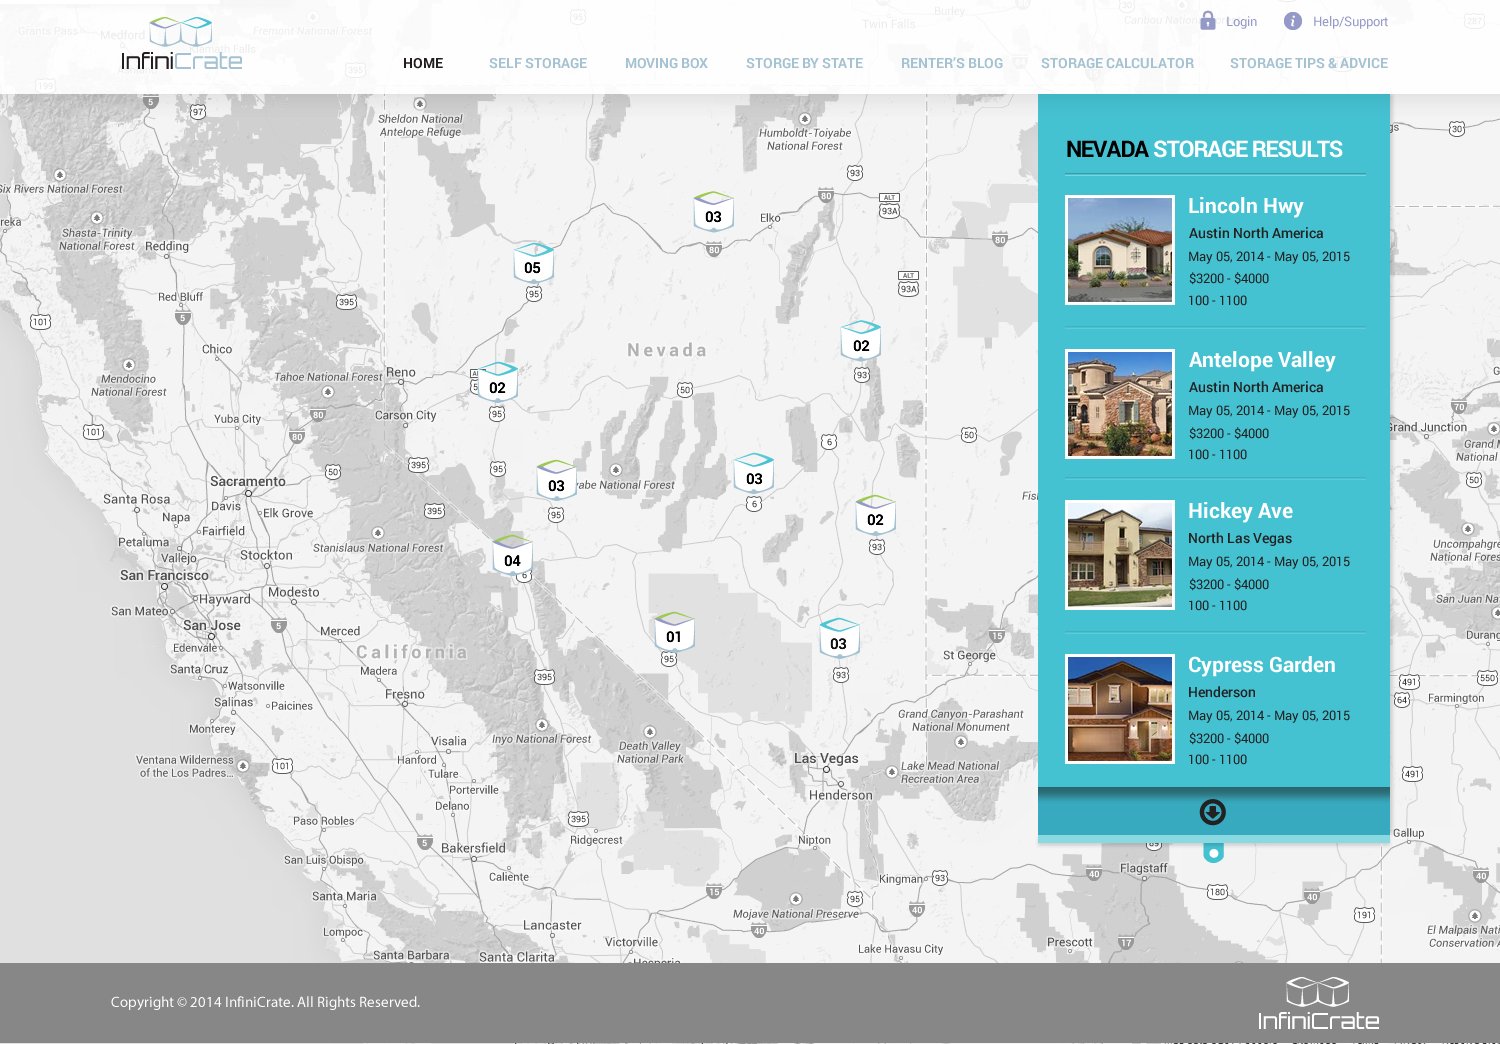Open the Lincoln Hwy listing title
Image resolution: width=1500 pixels, height=1044 pixels.
(x=1245, y=206)
